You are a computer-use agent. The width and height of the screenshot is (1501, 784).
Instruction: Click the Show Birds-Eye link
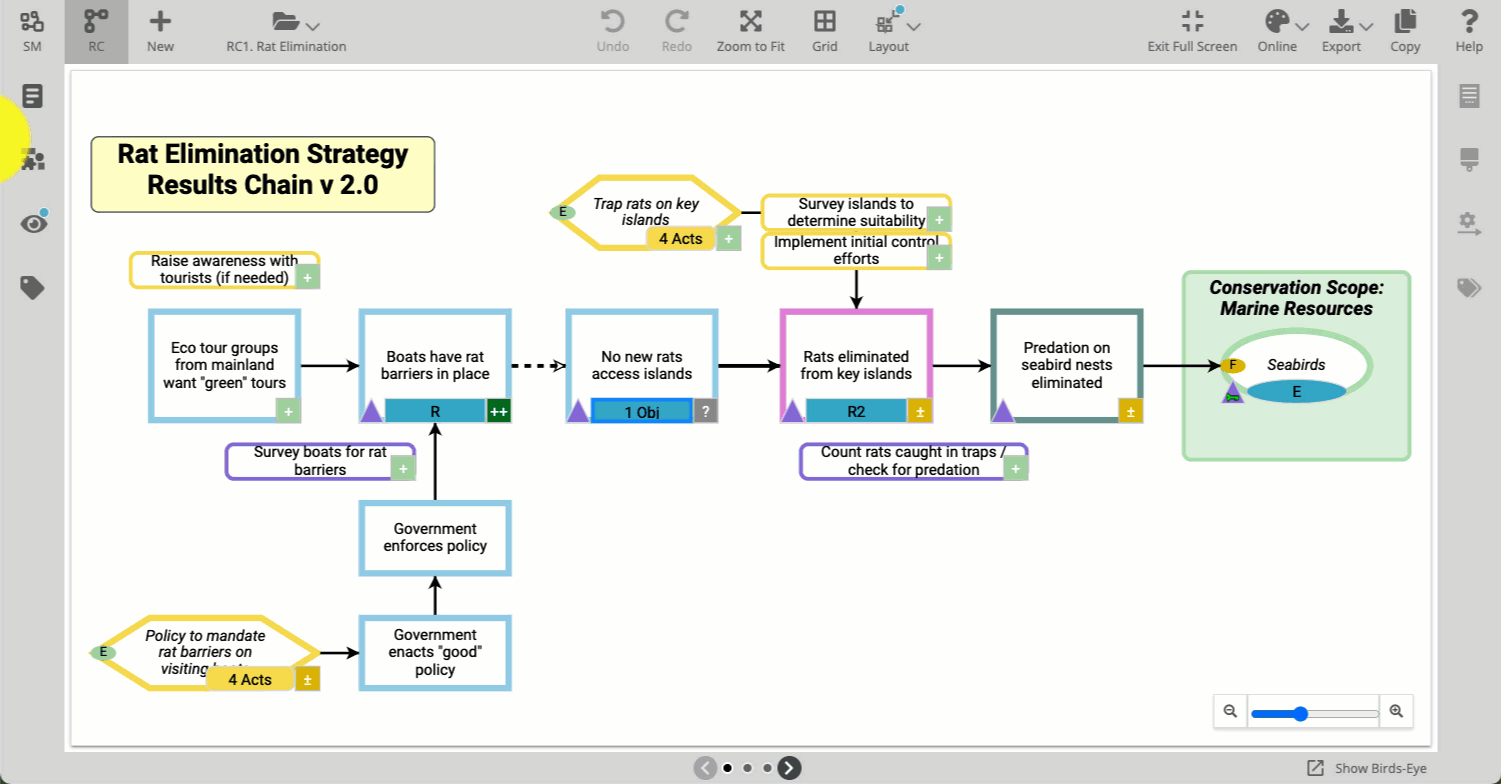click(x=1376, y=768)
